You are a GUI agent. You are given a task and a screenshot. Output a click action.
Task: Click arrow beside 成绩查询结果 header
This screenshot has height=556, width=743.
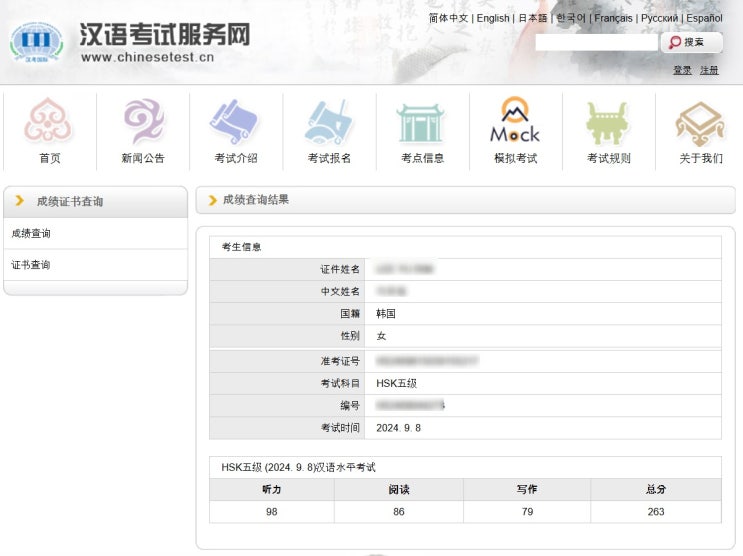click(212, 201)
